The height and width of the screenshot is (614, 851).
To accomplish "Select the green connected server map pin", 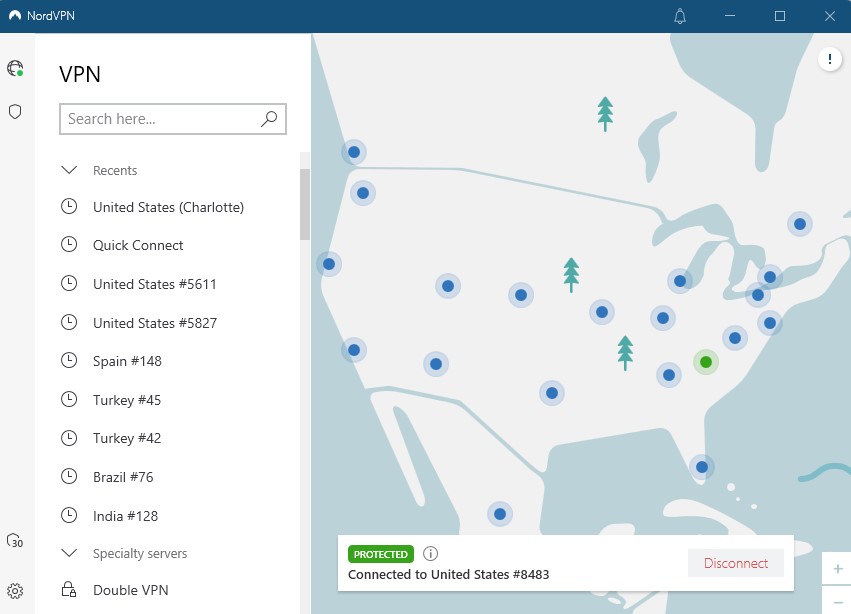I will tap(705, 362).
